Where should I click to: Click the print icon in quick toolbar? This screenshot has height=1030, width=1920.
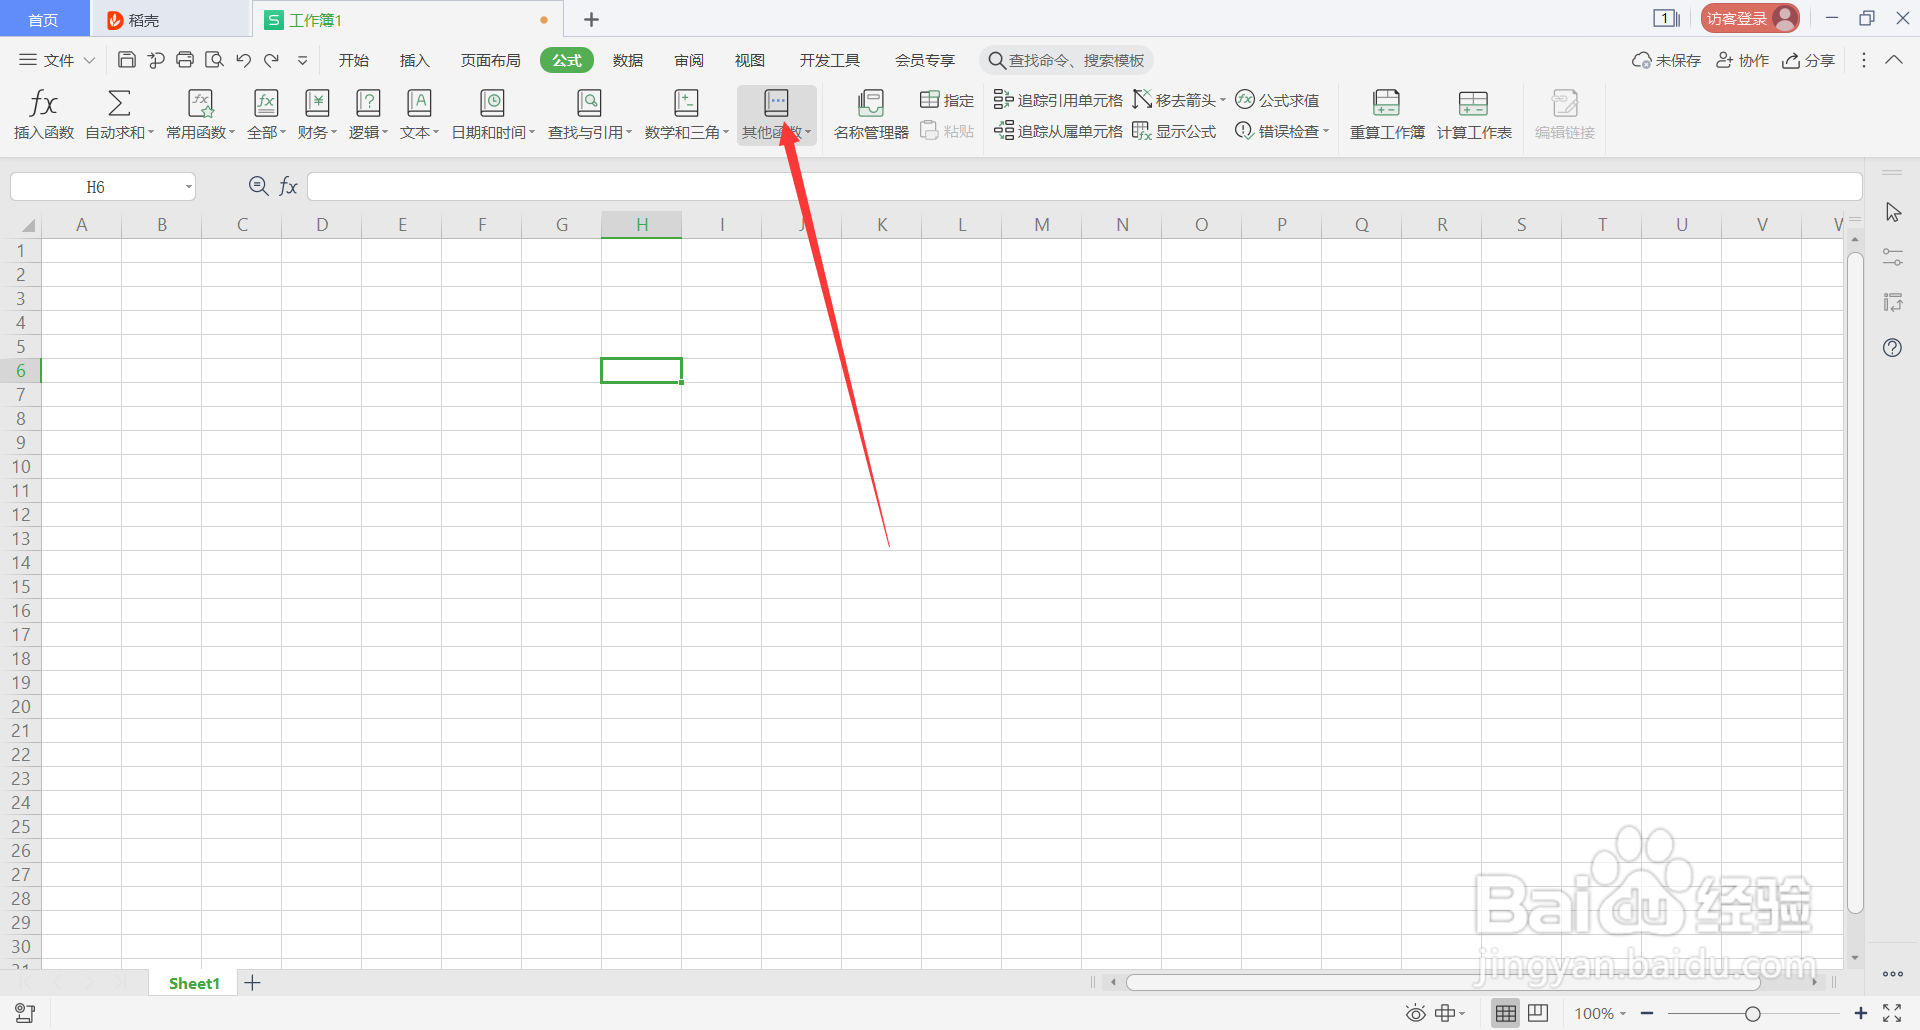[185, 60]
